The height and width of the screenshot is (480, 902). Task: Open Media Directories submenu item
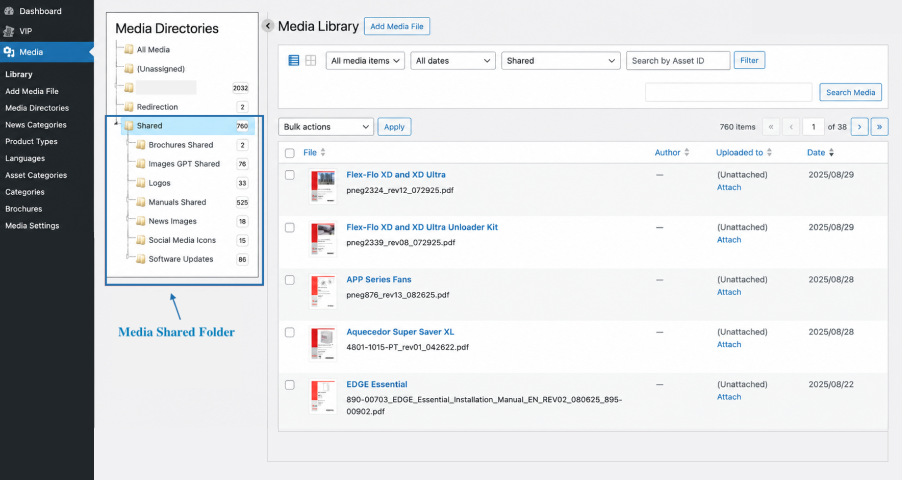click(37, 108)
